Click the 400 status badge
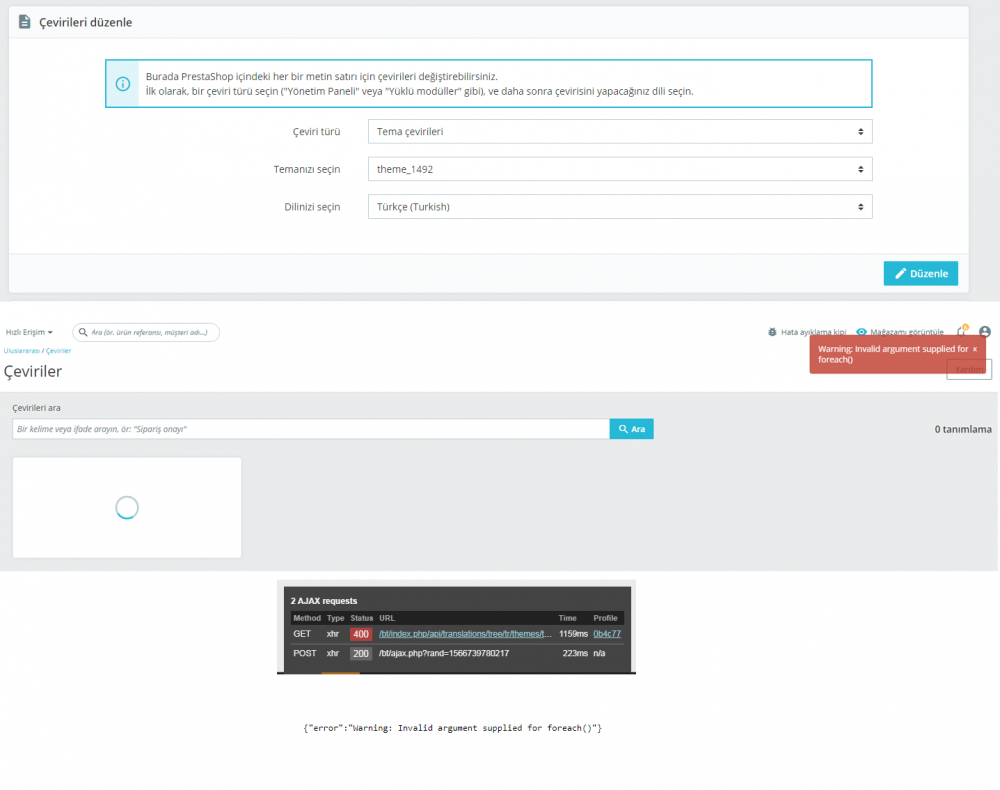Image resolution: width=1000 pixels, height=790 pixels. (361, 634)
